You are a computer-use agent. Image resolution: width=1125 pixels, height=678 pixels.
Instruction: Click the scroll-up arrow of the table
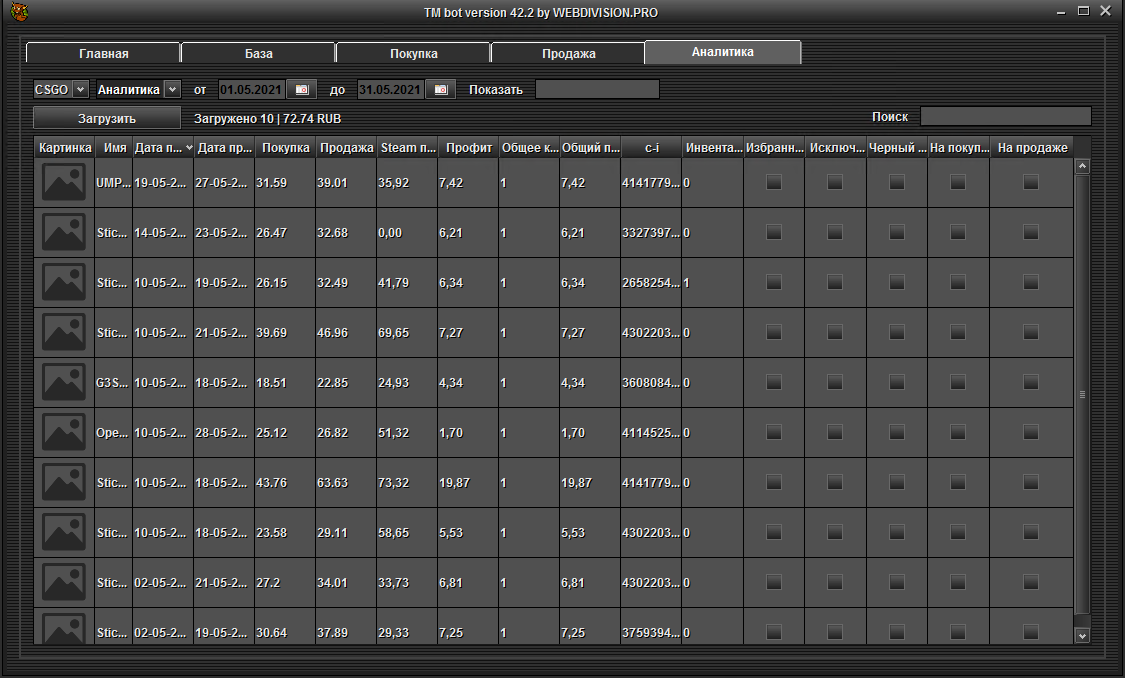point(1081,167)
